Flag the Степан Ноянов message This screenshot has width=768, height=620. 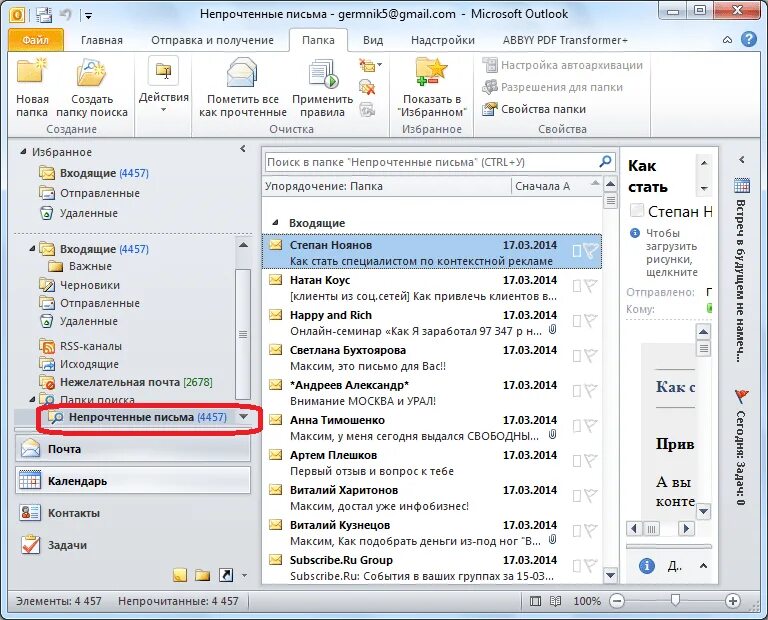point(592,251)
